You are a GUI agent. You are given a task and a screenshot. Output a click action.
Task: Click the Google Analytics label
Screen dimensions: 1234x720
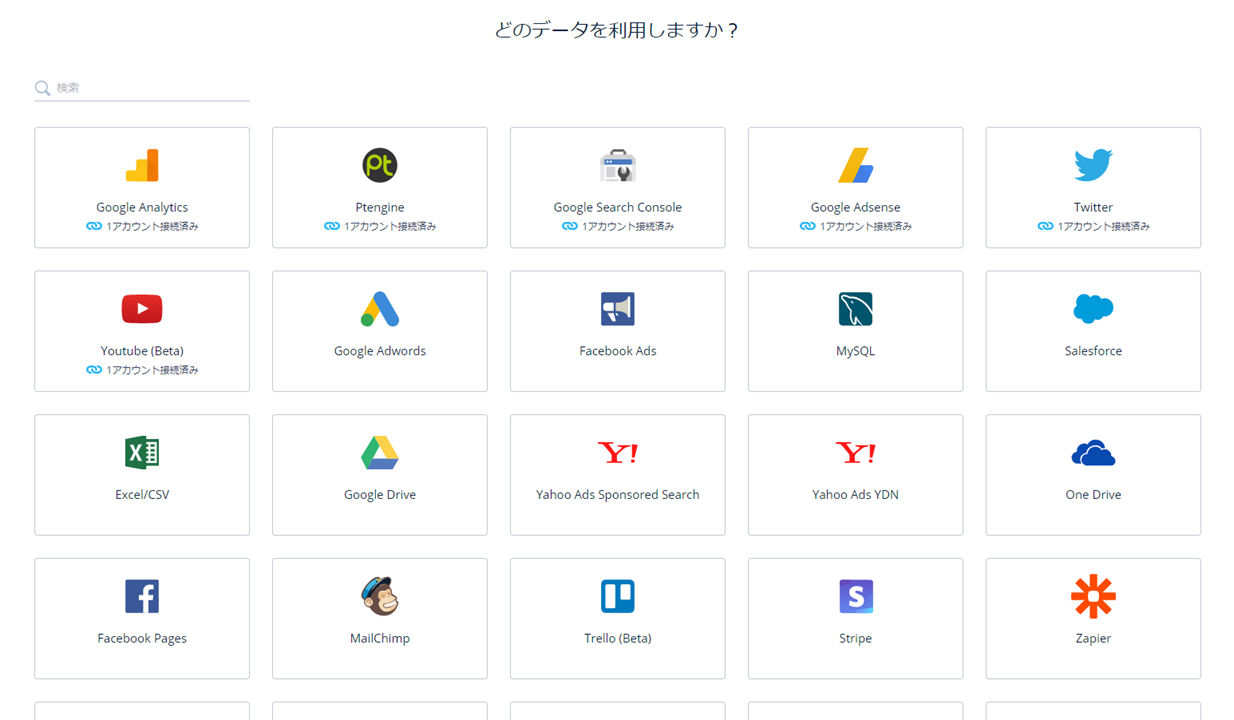tap(142, 208)
